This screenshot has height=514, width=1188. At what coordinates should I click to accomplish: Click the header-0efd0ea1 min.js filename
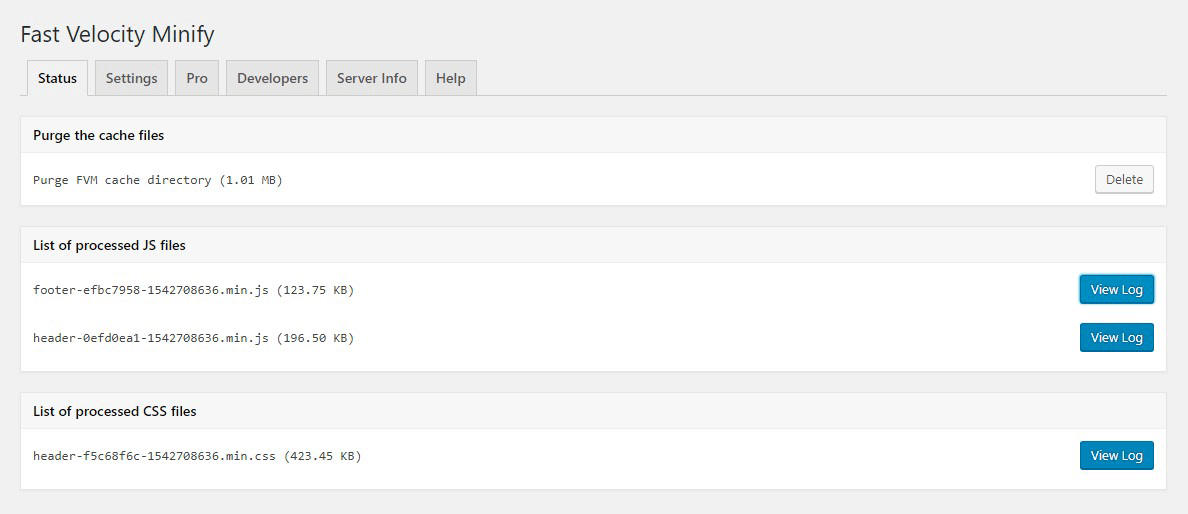(x=150, y=338)
